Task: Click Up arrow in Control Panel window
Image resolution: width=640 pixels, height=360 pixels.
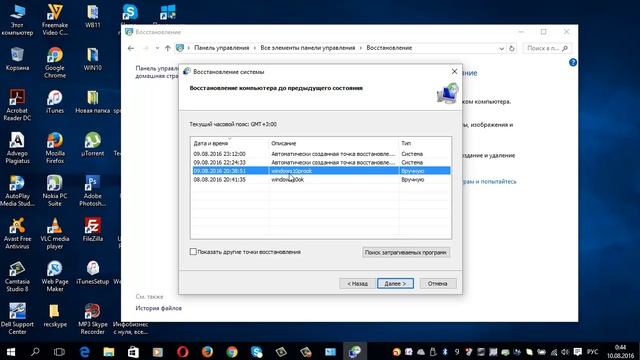Action: 168,48
